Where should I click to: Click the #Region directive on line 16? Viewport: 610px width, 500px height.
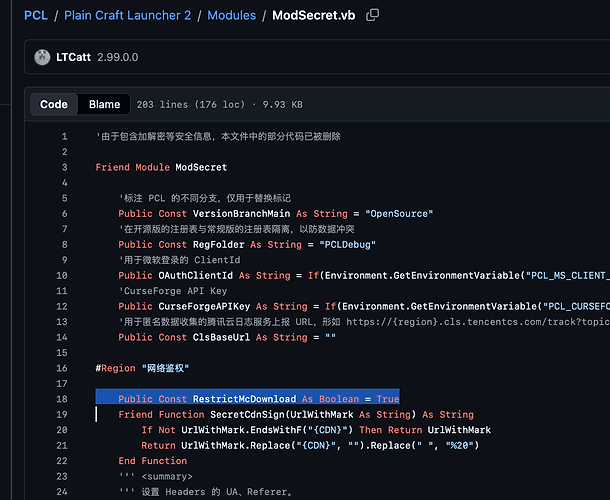point(115,368)
